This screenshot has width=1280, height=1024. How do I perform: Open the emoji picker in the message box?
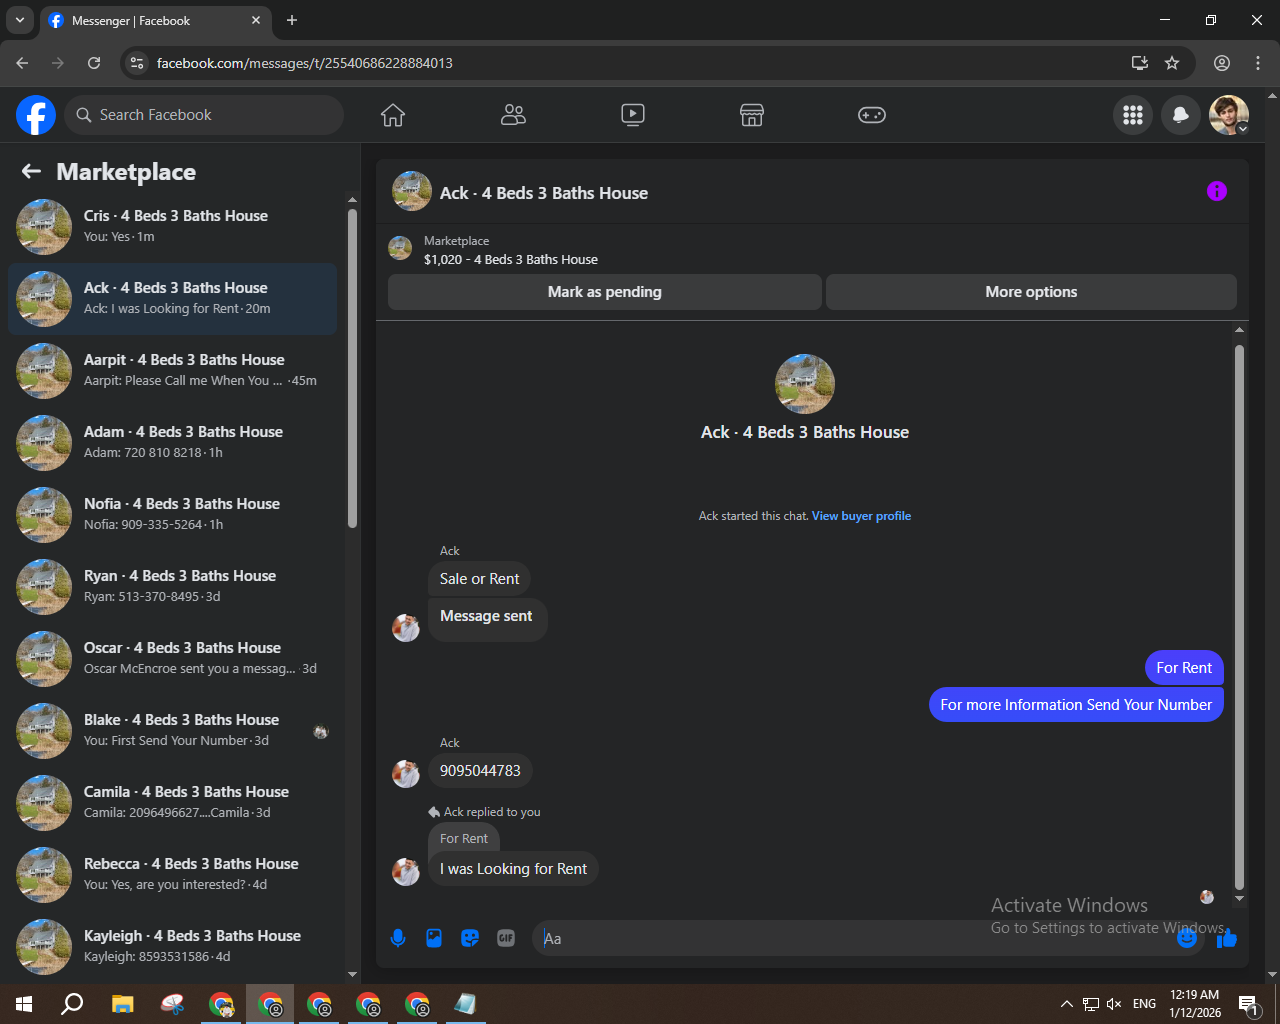coord(1187,938)
